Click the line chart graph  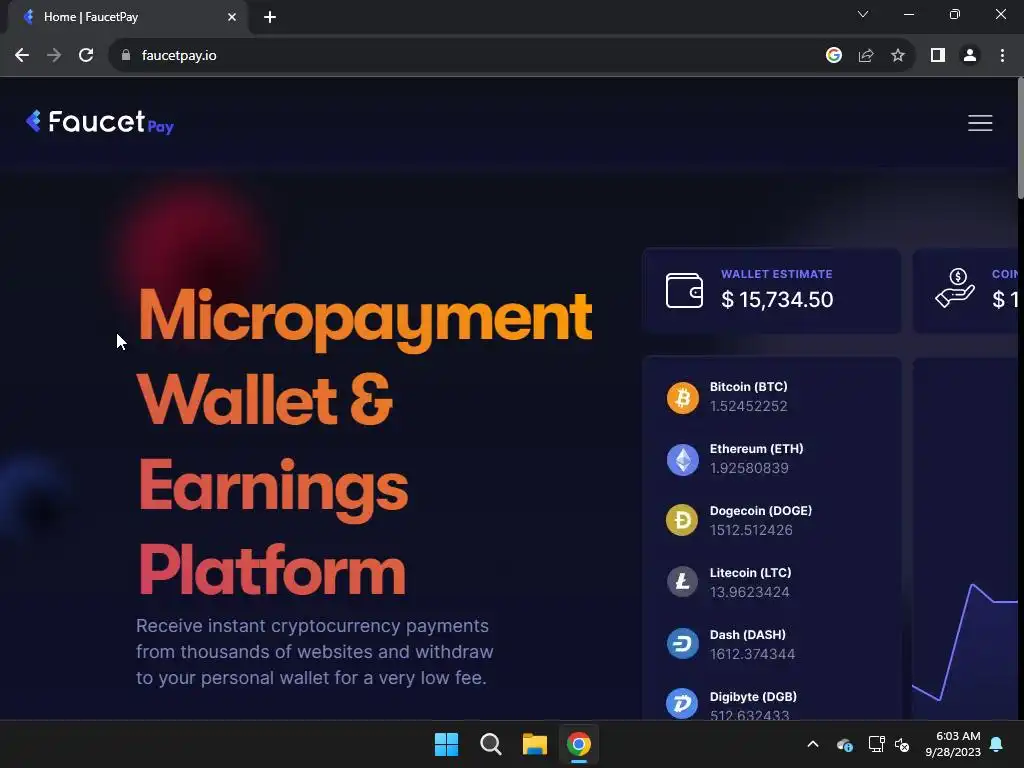[965, 643]
